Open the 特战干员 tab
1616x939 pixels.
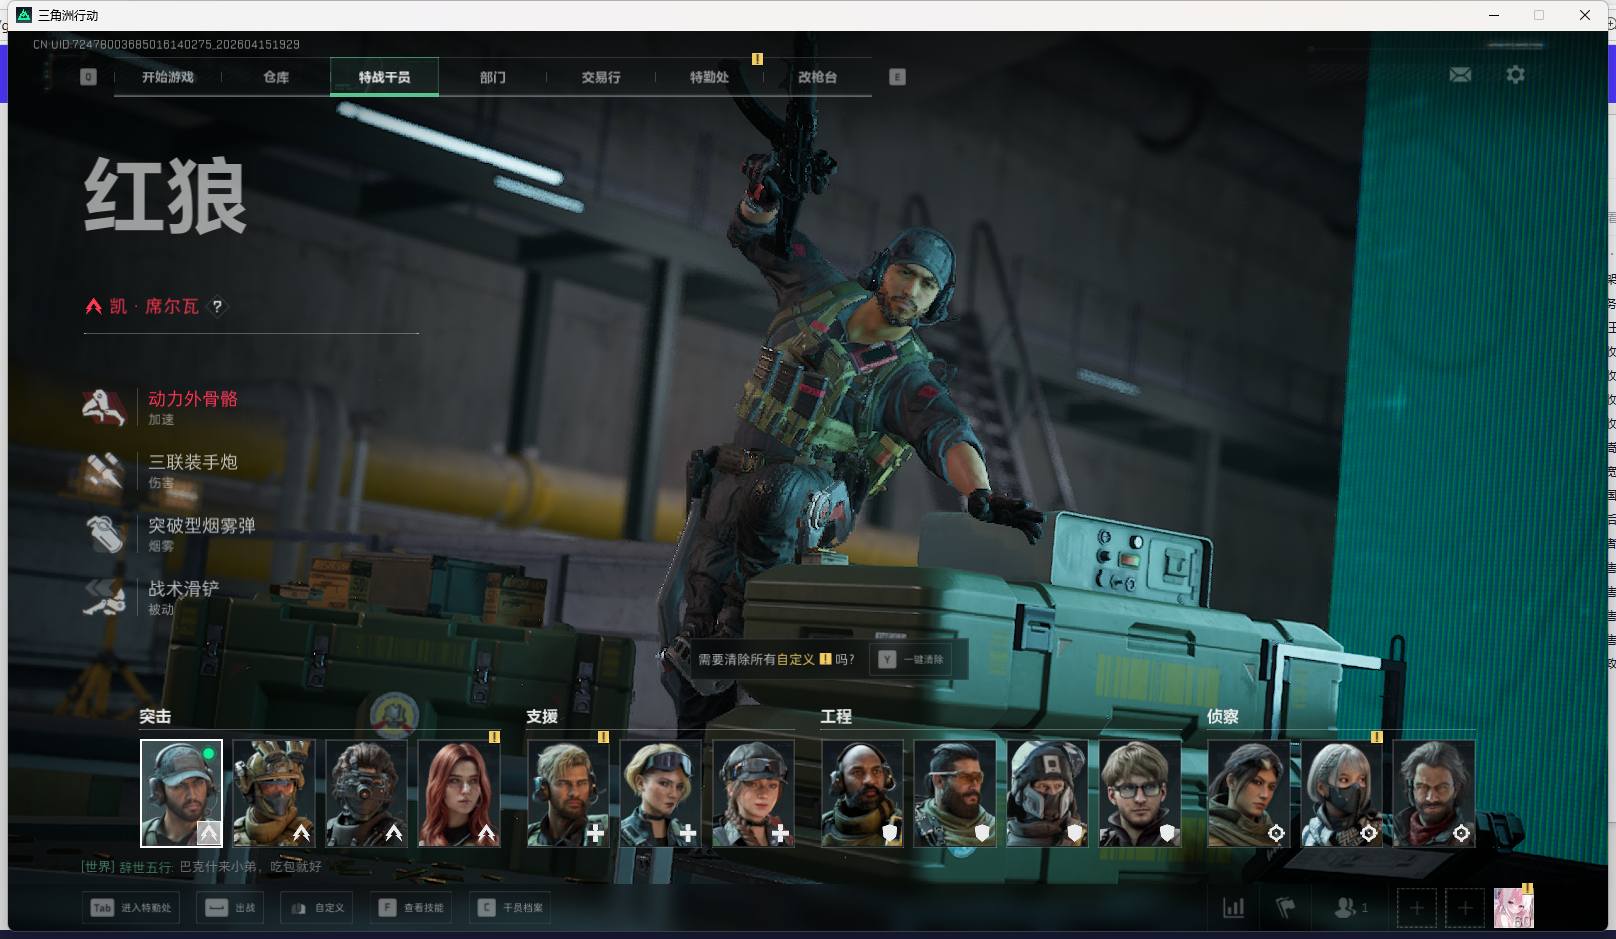[384, 77]
